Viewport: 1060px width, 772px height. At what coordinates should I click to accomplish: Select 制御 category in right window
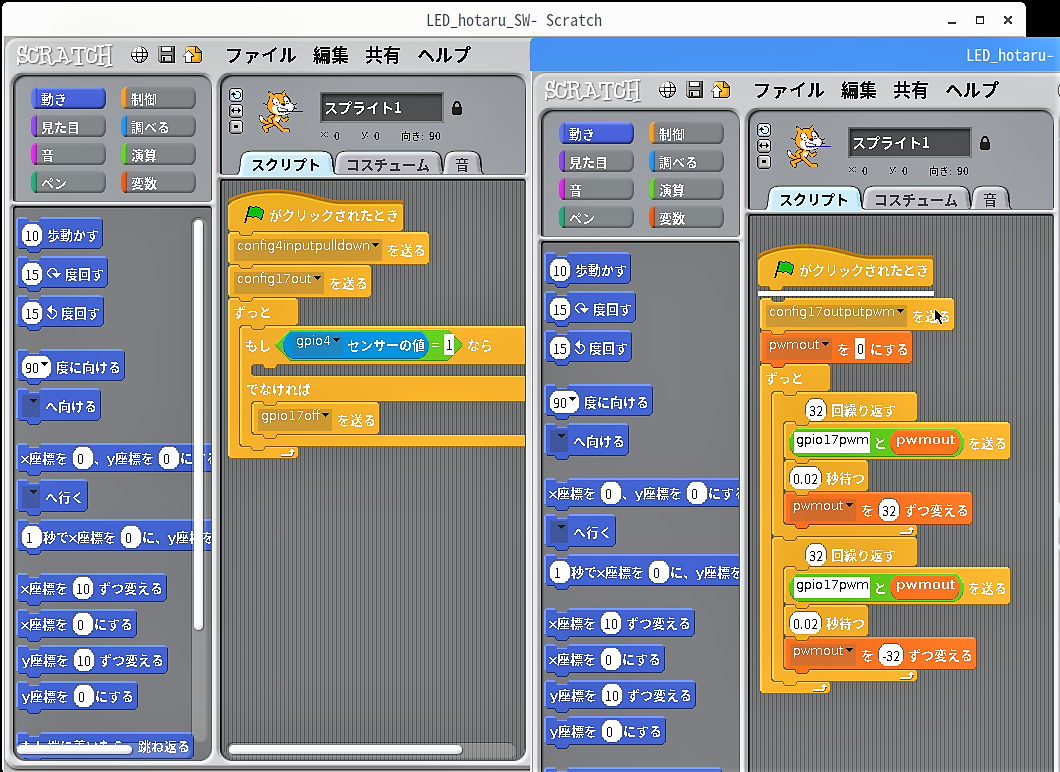pyautogui.click(x=686, y=134)
